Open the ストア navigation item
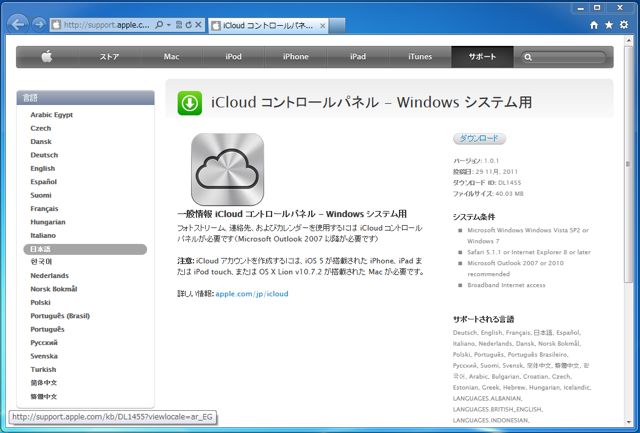640x433 pixels. tap(109, 57)
